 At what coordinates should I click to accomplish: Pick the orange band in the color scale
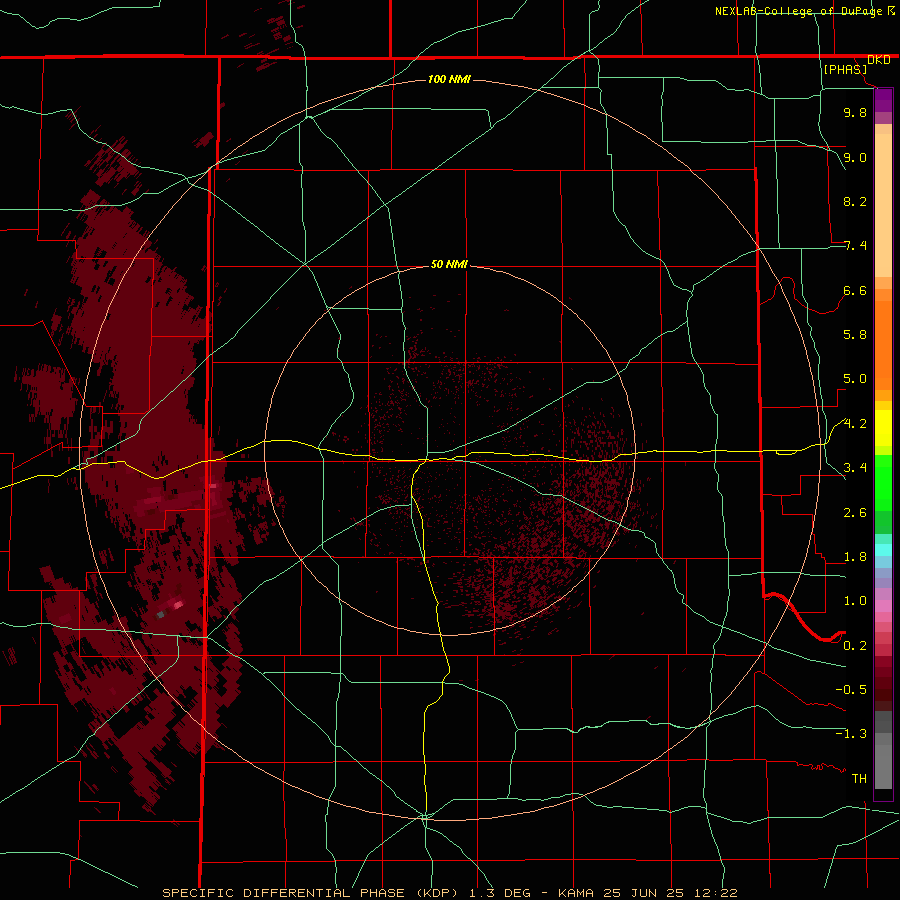[x=883, y=344]
